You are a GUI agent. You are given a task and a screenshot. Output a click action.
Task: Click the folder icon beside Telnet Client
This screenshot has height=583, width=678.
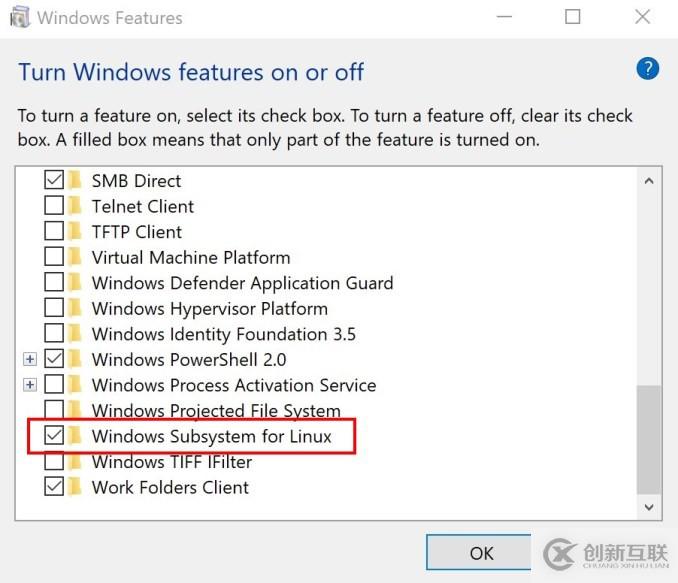click(x=76, y=206)
